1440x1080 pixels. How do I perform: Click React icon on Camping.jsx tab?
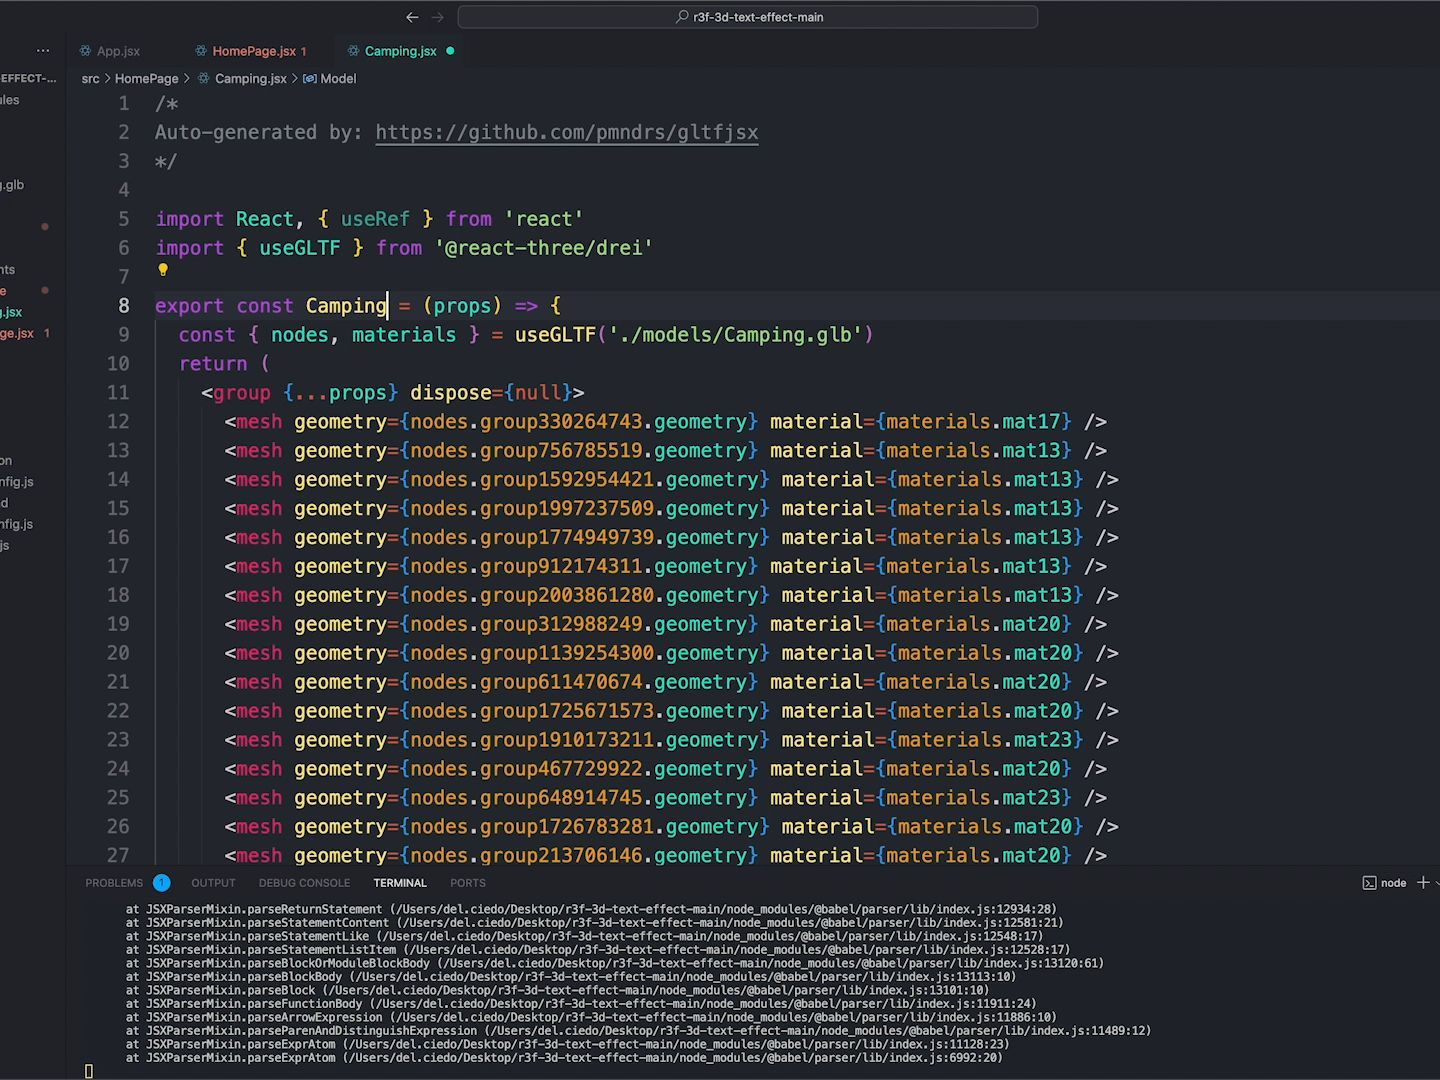click(353, 51)
